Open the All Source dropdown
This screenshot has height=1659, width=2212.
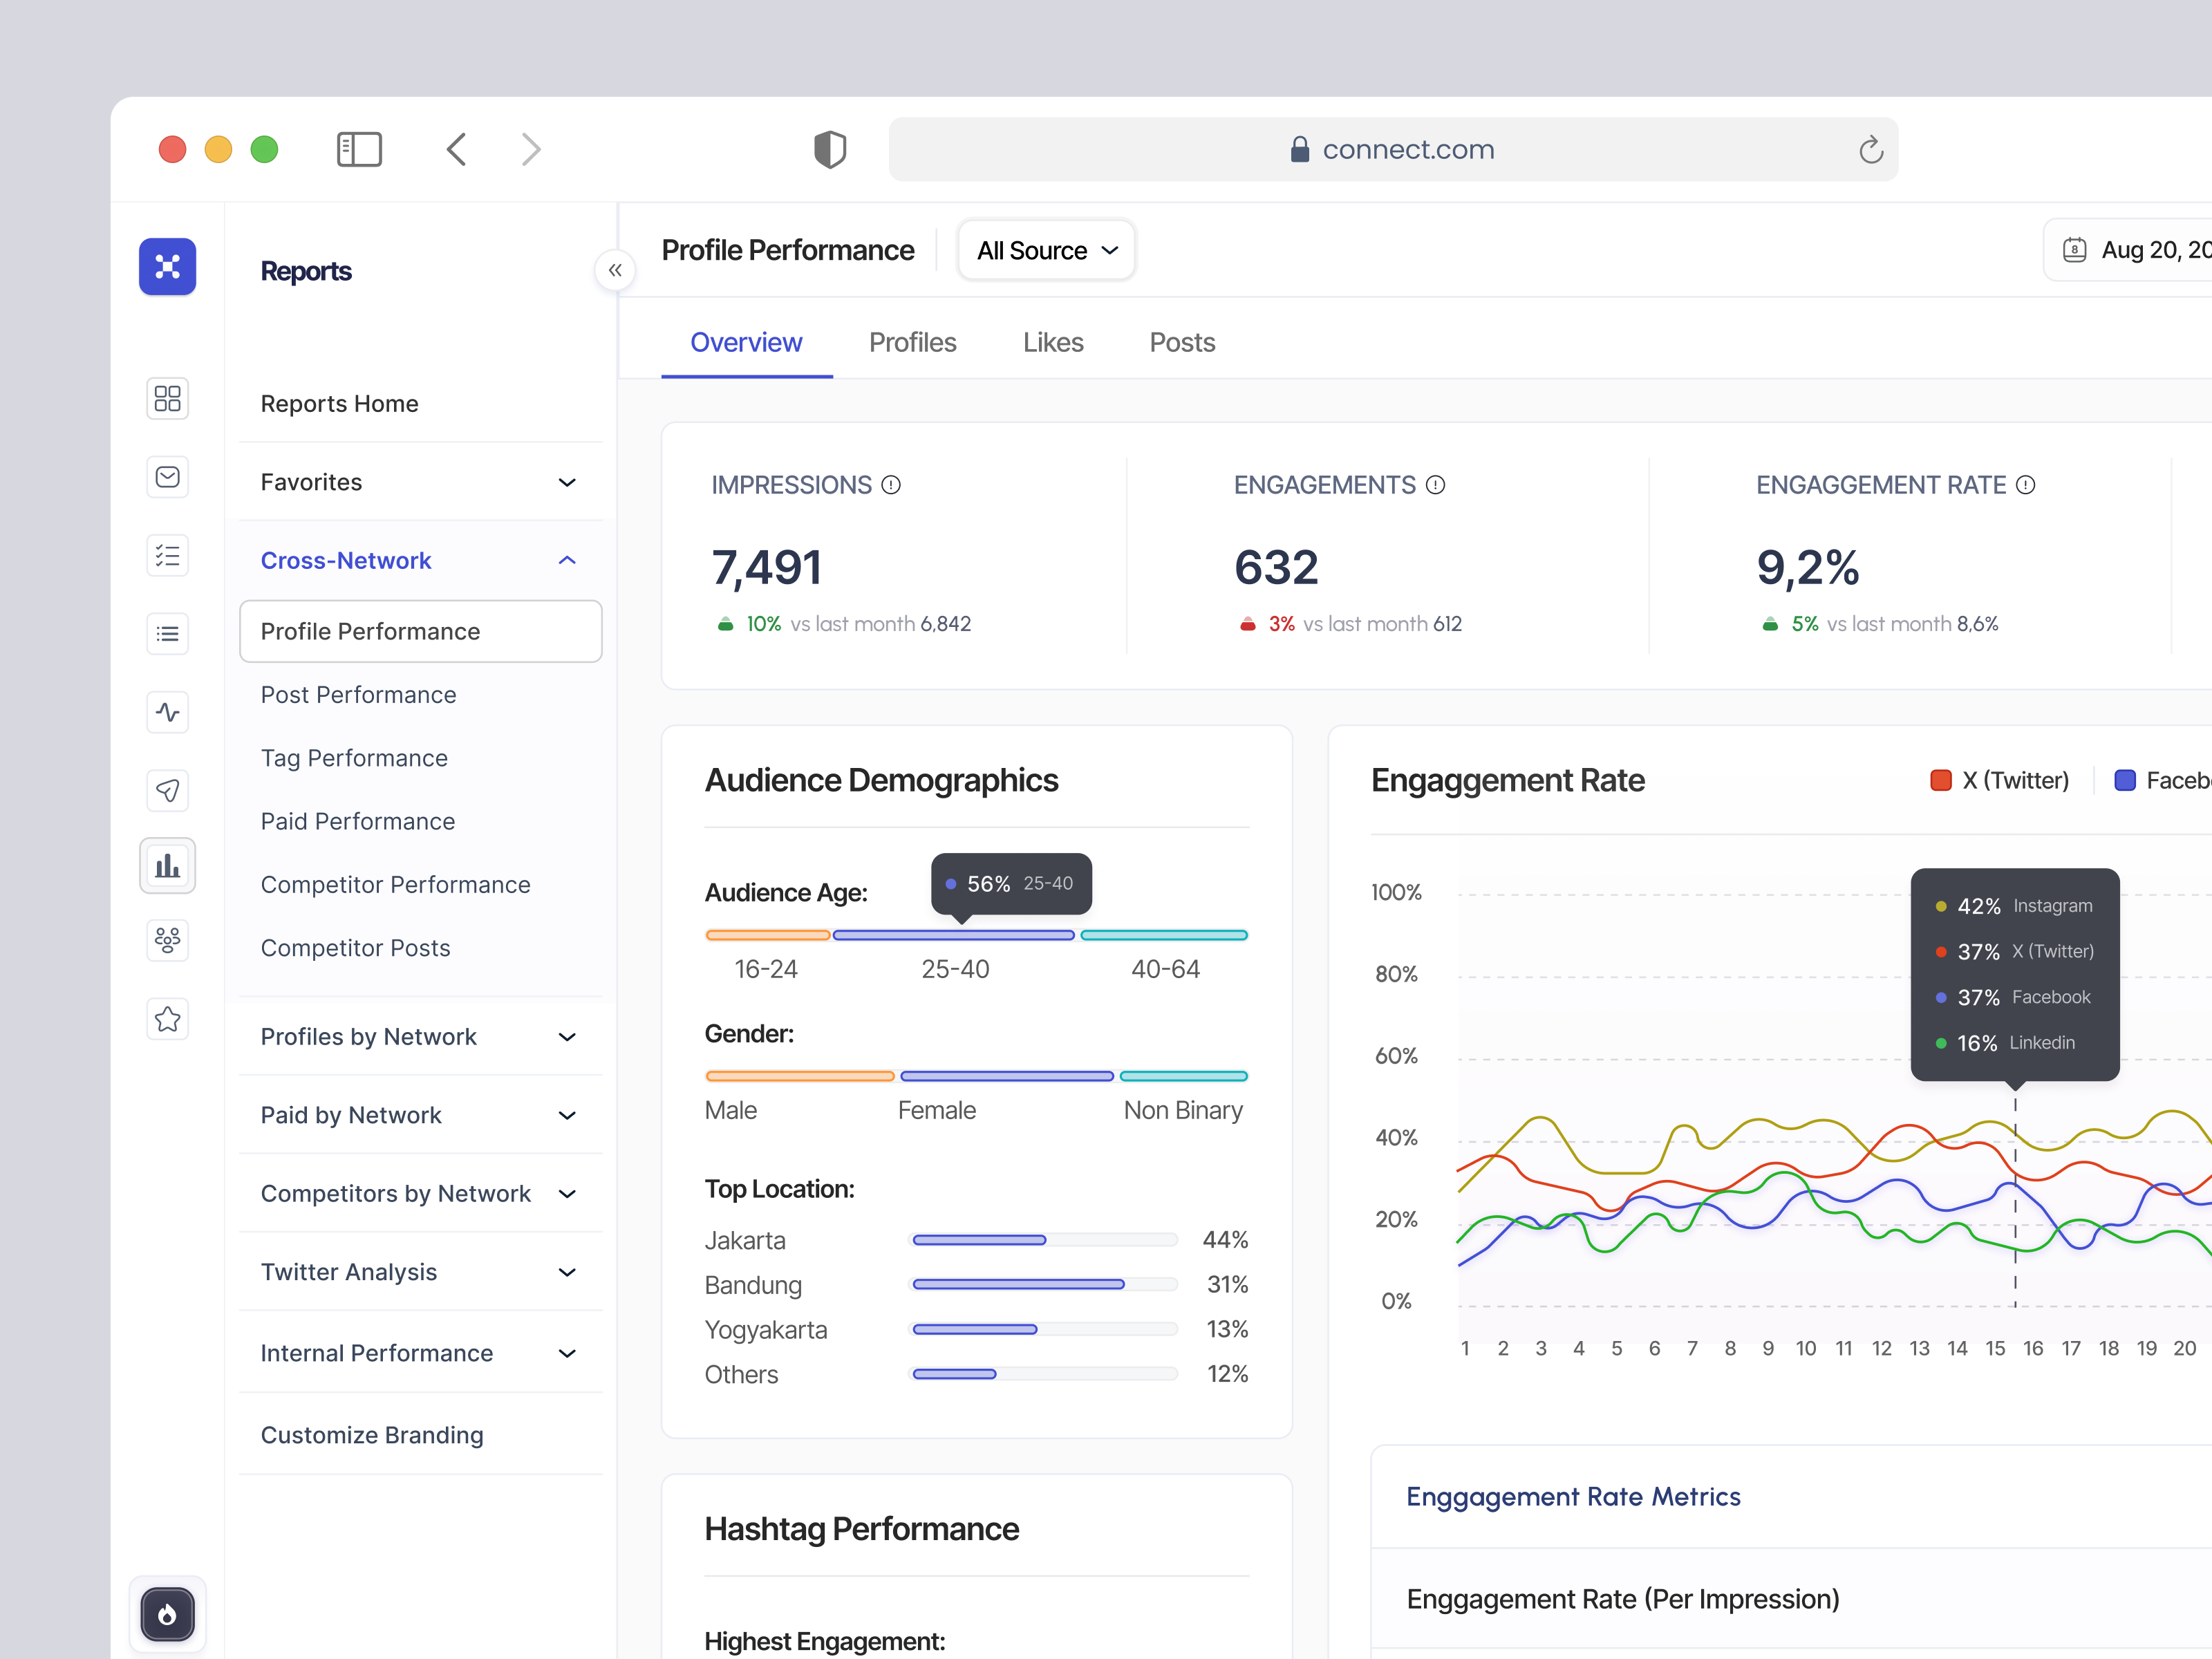pyautogui.click(x=1046, y=250)
